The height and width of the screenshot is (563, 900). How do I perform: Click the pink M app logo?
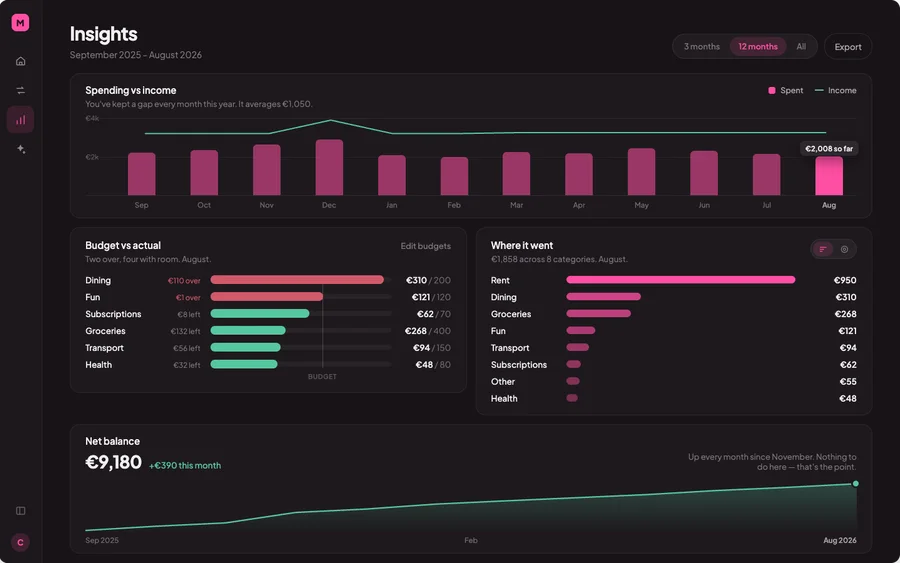click(x=20, y=22)
